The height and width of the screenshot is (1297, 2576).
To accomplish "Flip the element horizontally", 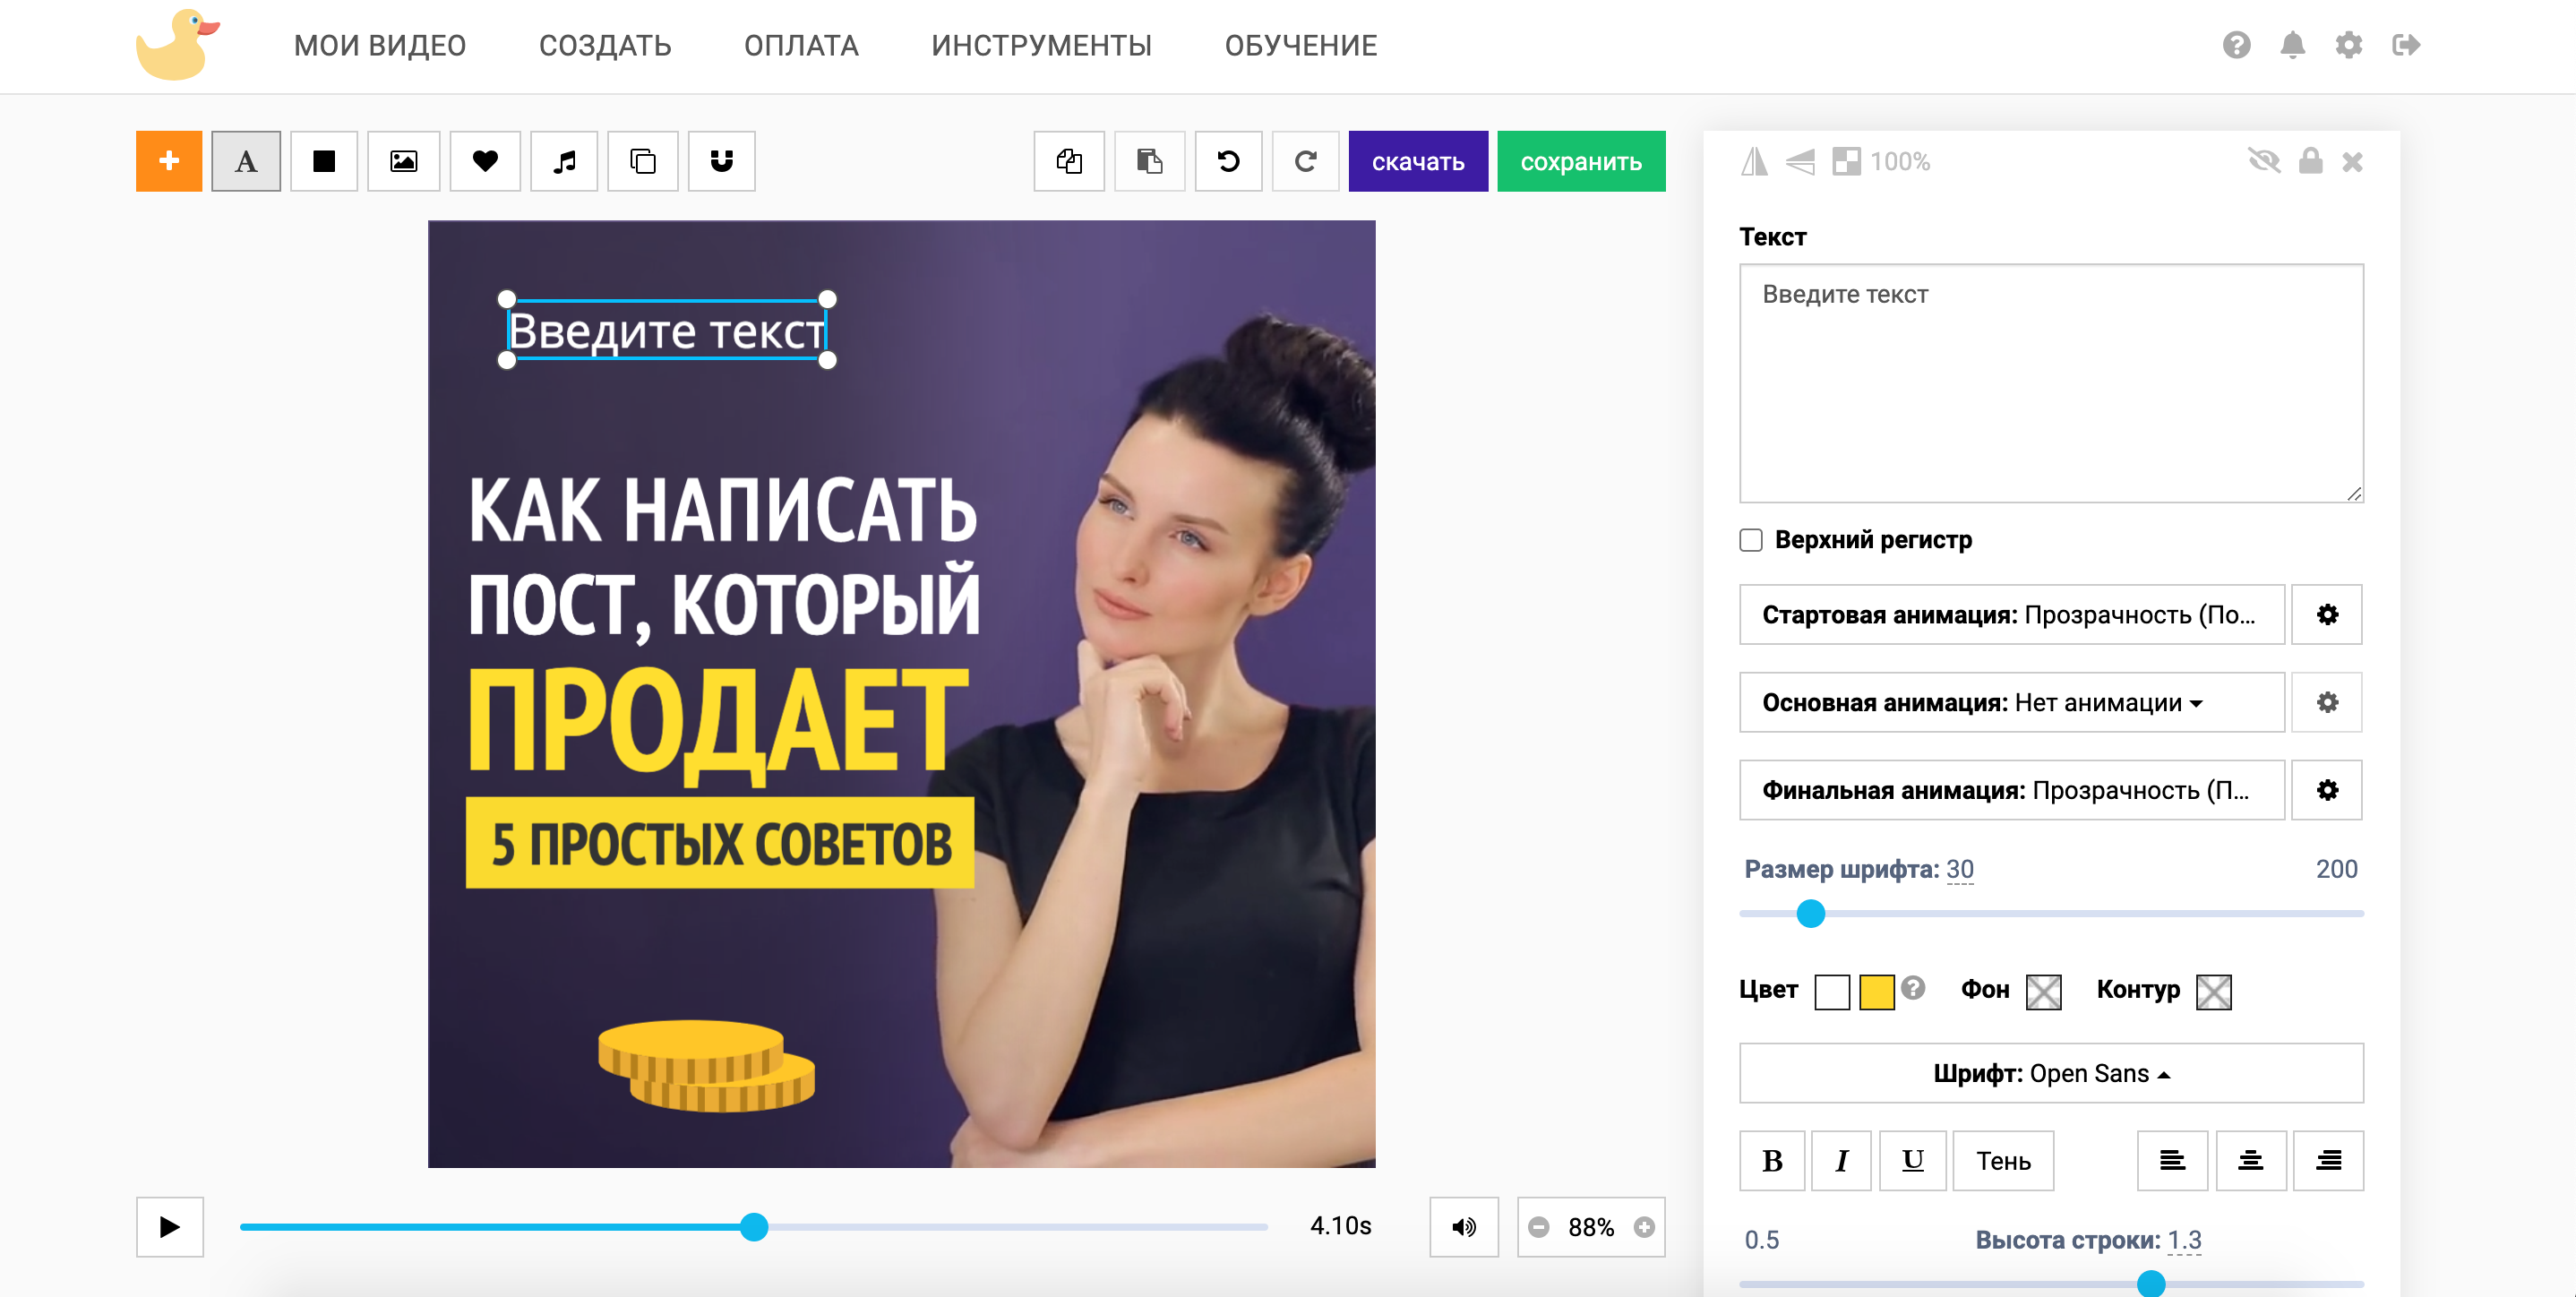I will (1755, 162).
